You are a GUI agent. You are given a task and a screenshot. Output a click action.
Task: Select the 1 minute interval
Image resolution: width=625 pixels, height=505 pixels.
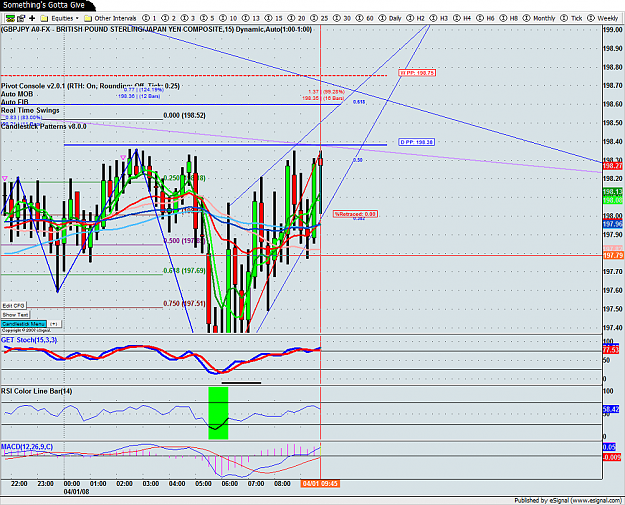(x=149, y=18)
